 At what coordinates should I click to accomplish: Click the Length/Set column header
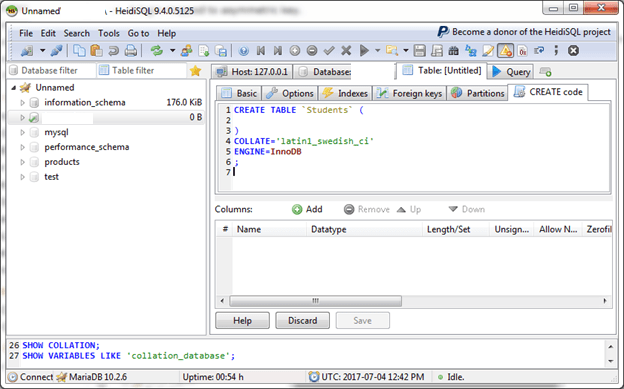coord(456,229)
